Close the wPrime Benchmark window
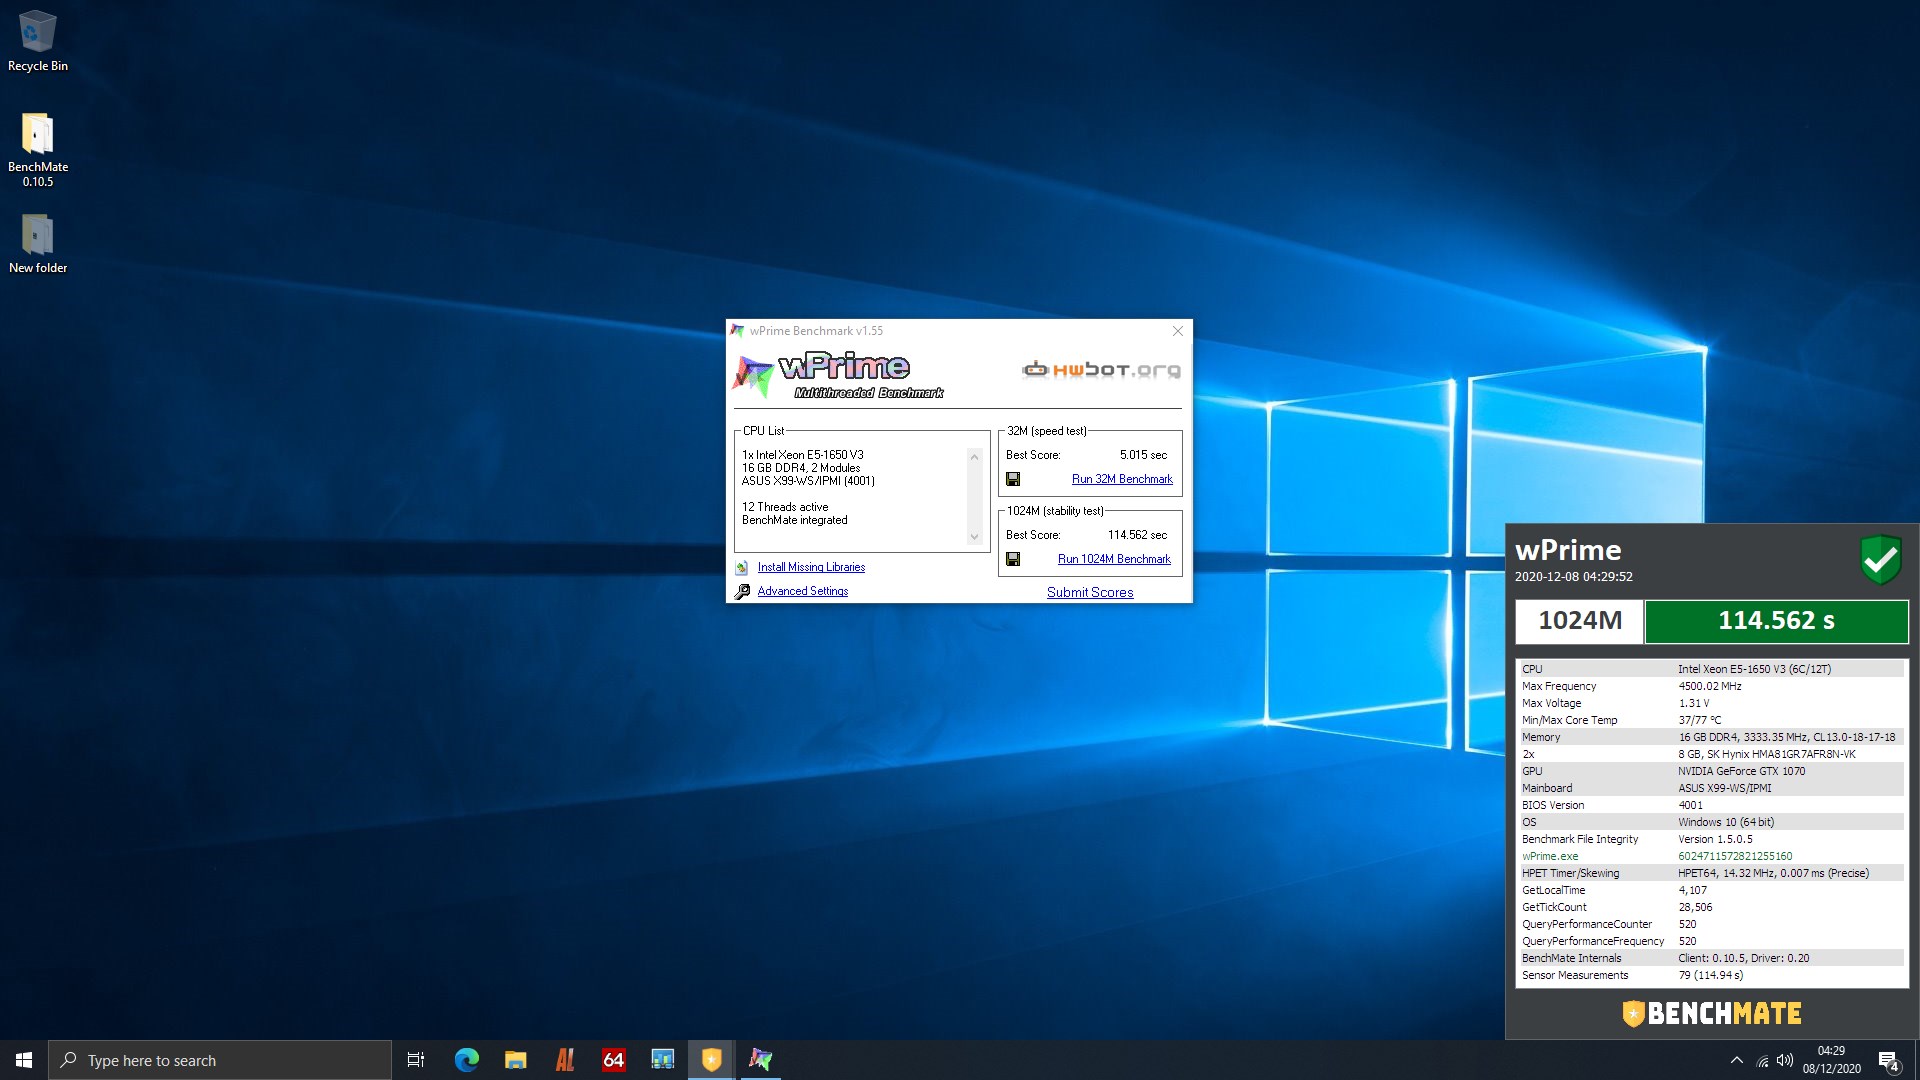Image resolution: width=1920 pixels, height=1080 pixels. [1178, 331]
